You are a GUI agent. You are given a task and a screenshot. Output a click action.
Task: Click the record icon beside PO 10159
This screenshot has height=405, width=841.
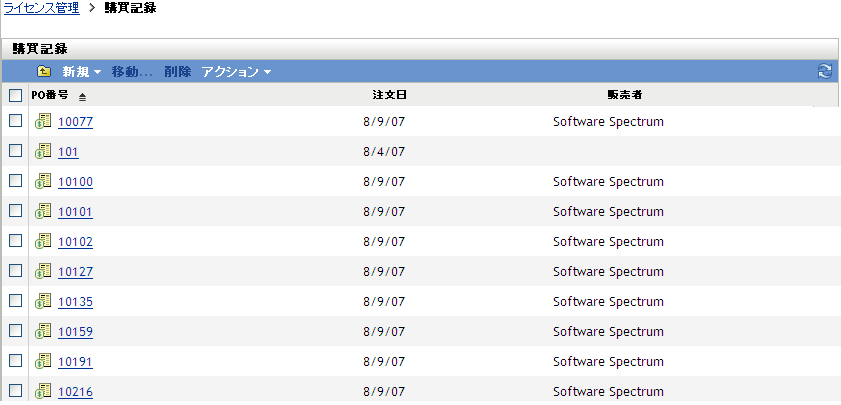coord(43,331)
